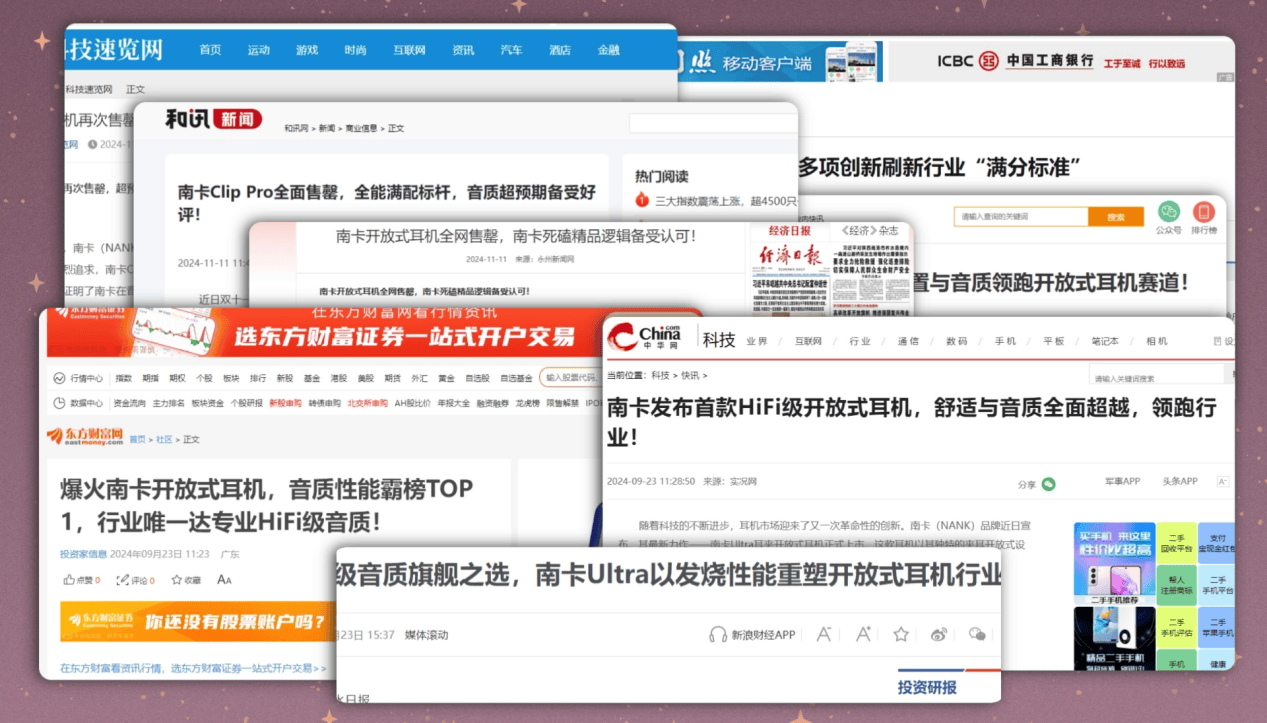1267x723 pixels.
Task: Click the 请输入查询的关键词 search field
Action: pyautogui.click(x=1022, y=216)
